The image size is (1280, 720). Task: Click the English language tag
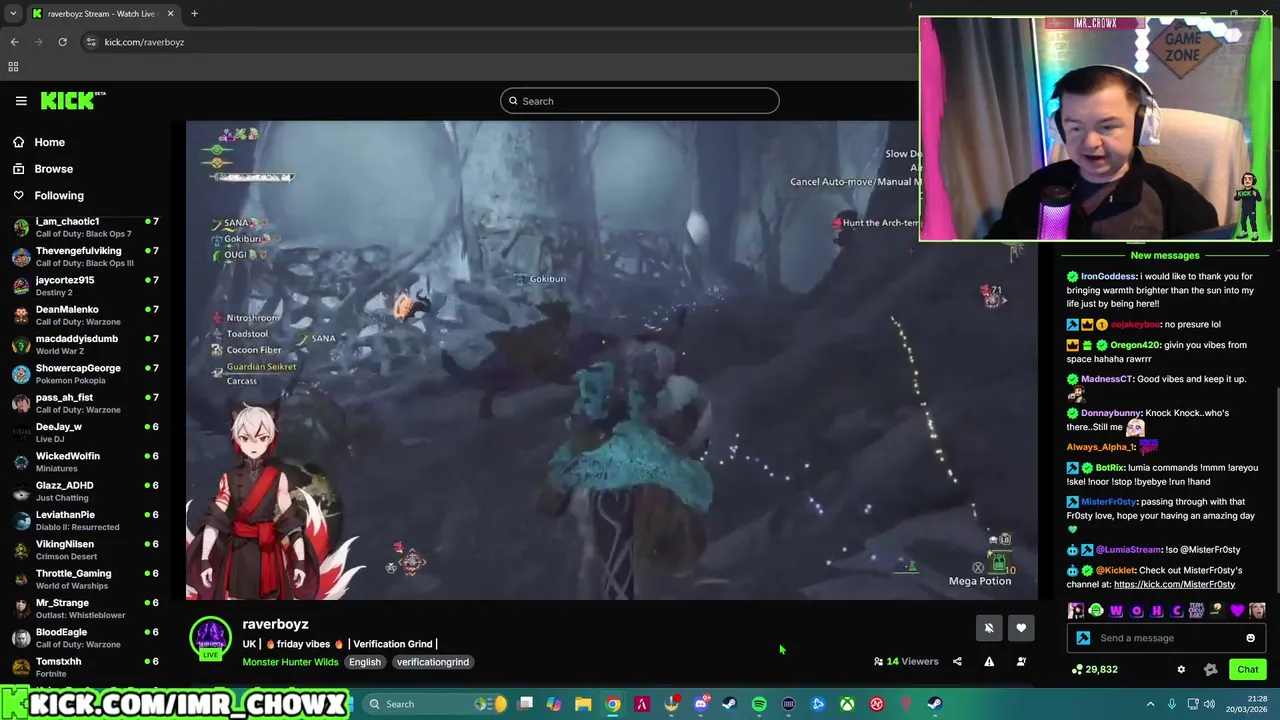(365, 662)
